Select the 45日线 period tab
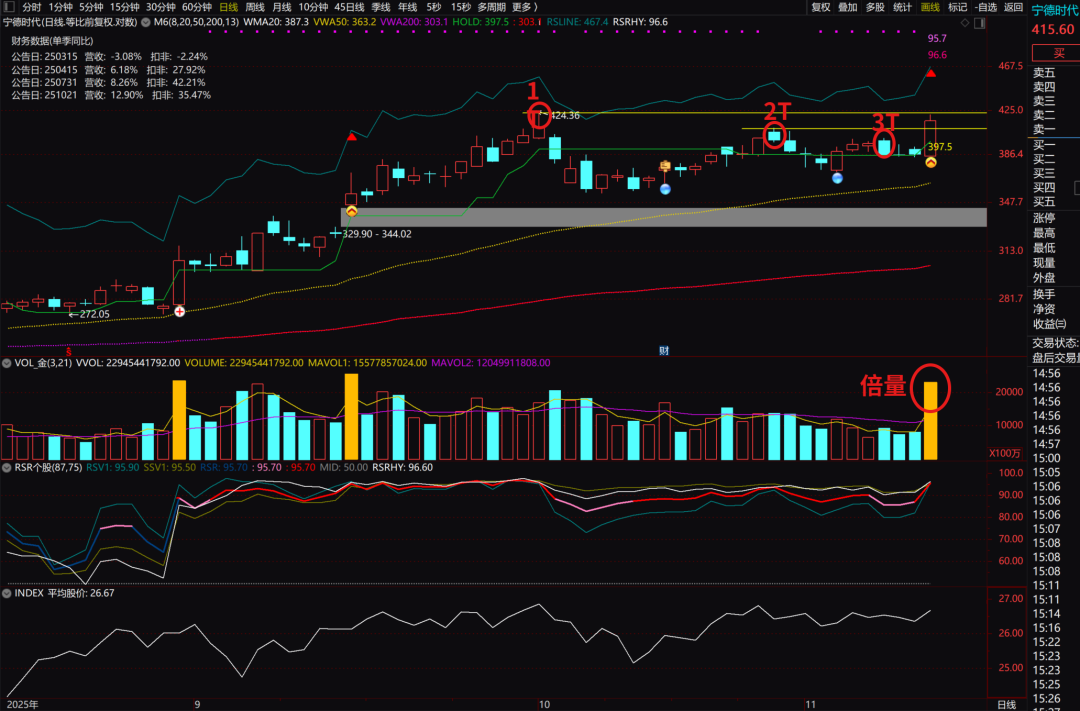Screen dimensions: 1080x711 point(349,7)
